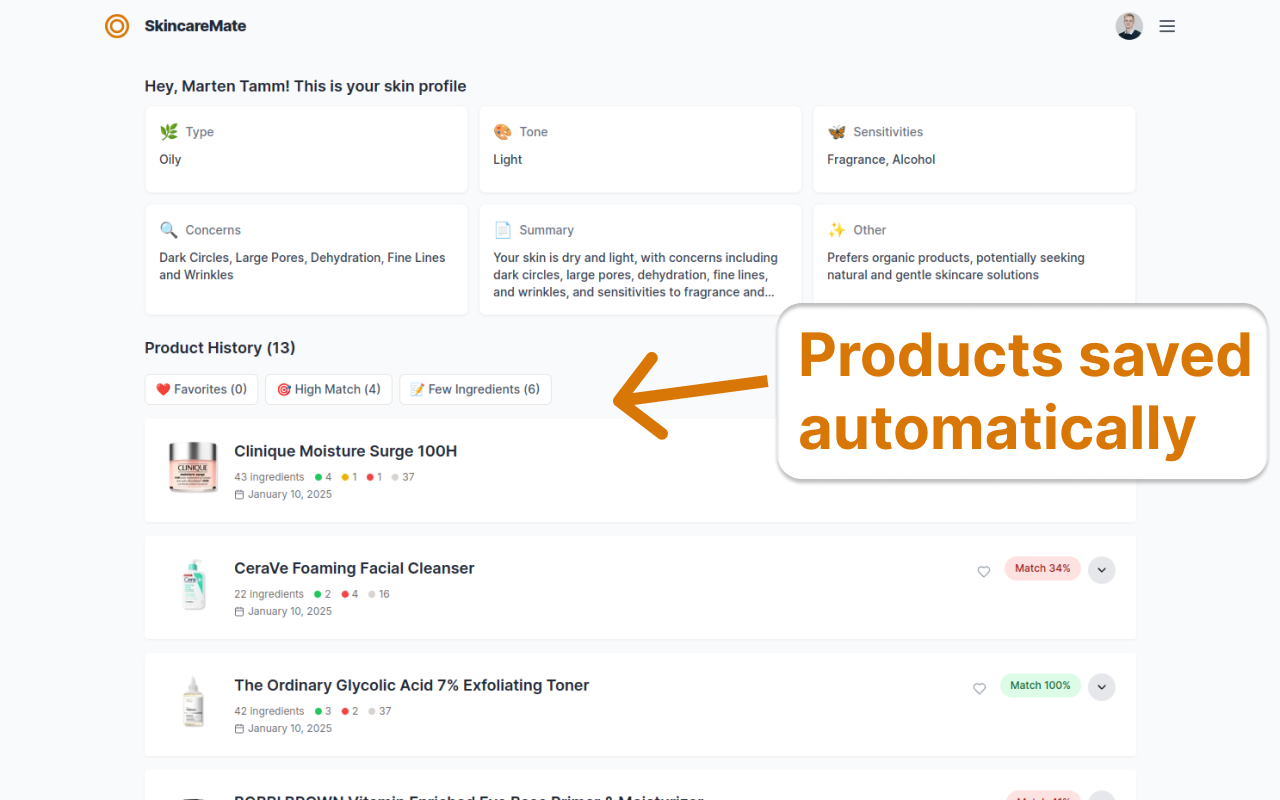Open the user profile avatar
1280x800 pixels.
1129,26
